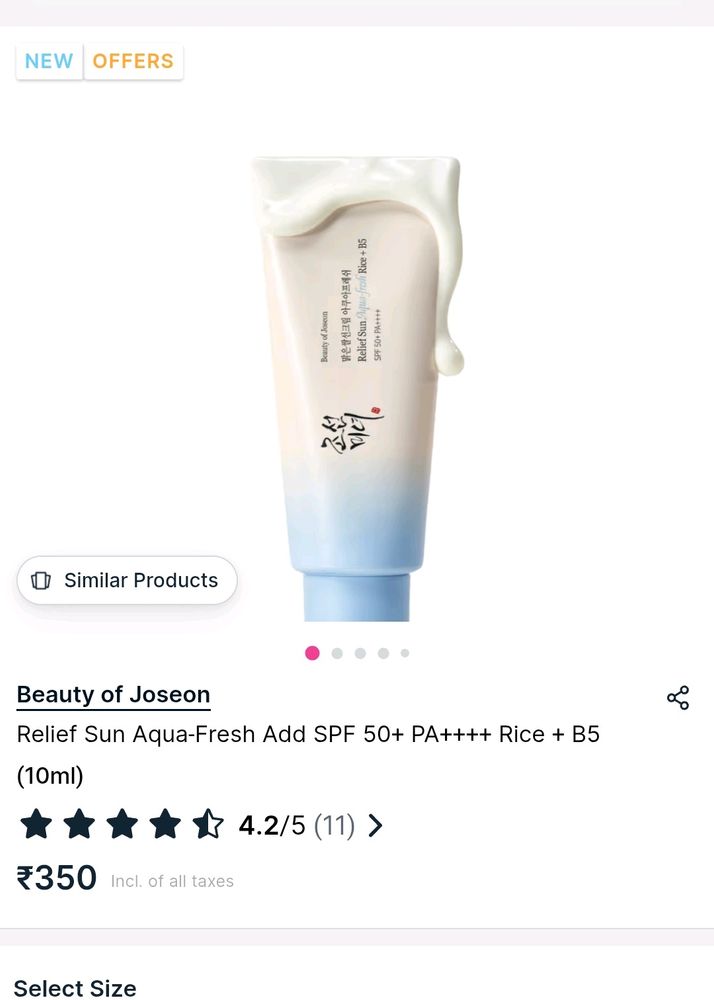The width and height of the screenshot is (714, 1000).
Task: Click the second rating star
Action: pyautogui.click(x=79, y=824)
